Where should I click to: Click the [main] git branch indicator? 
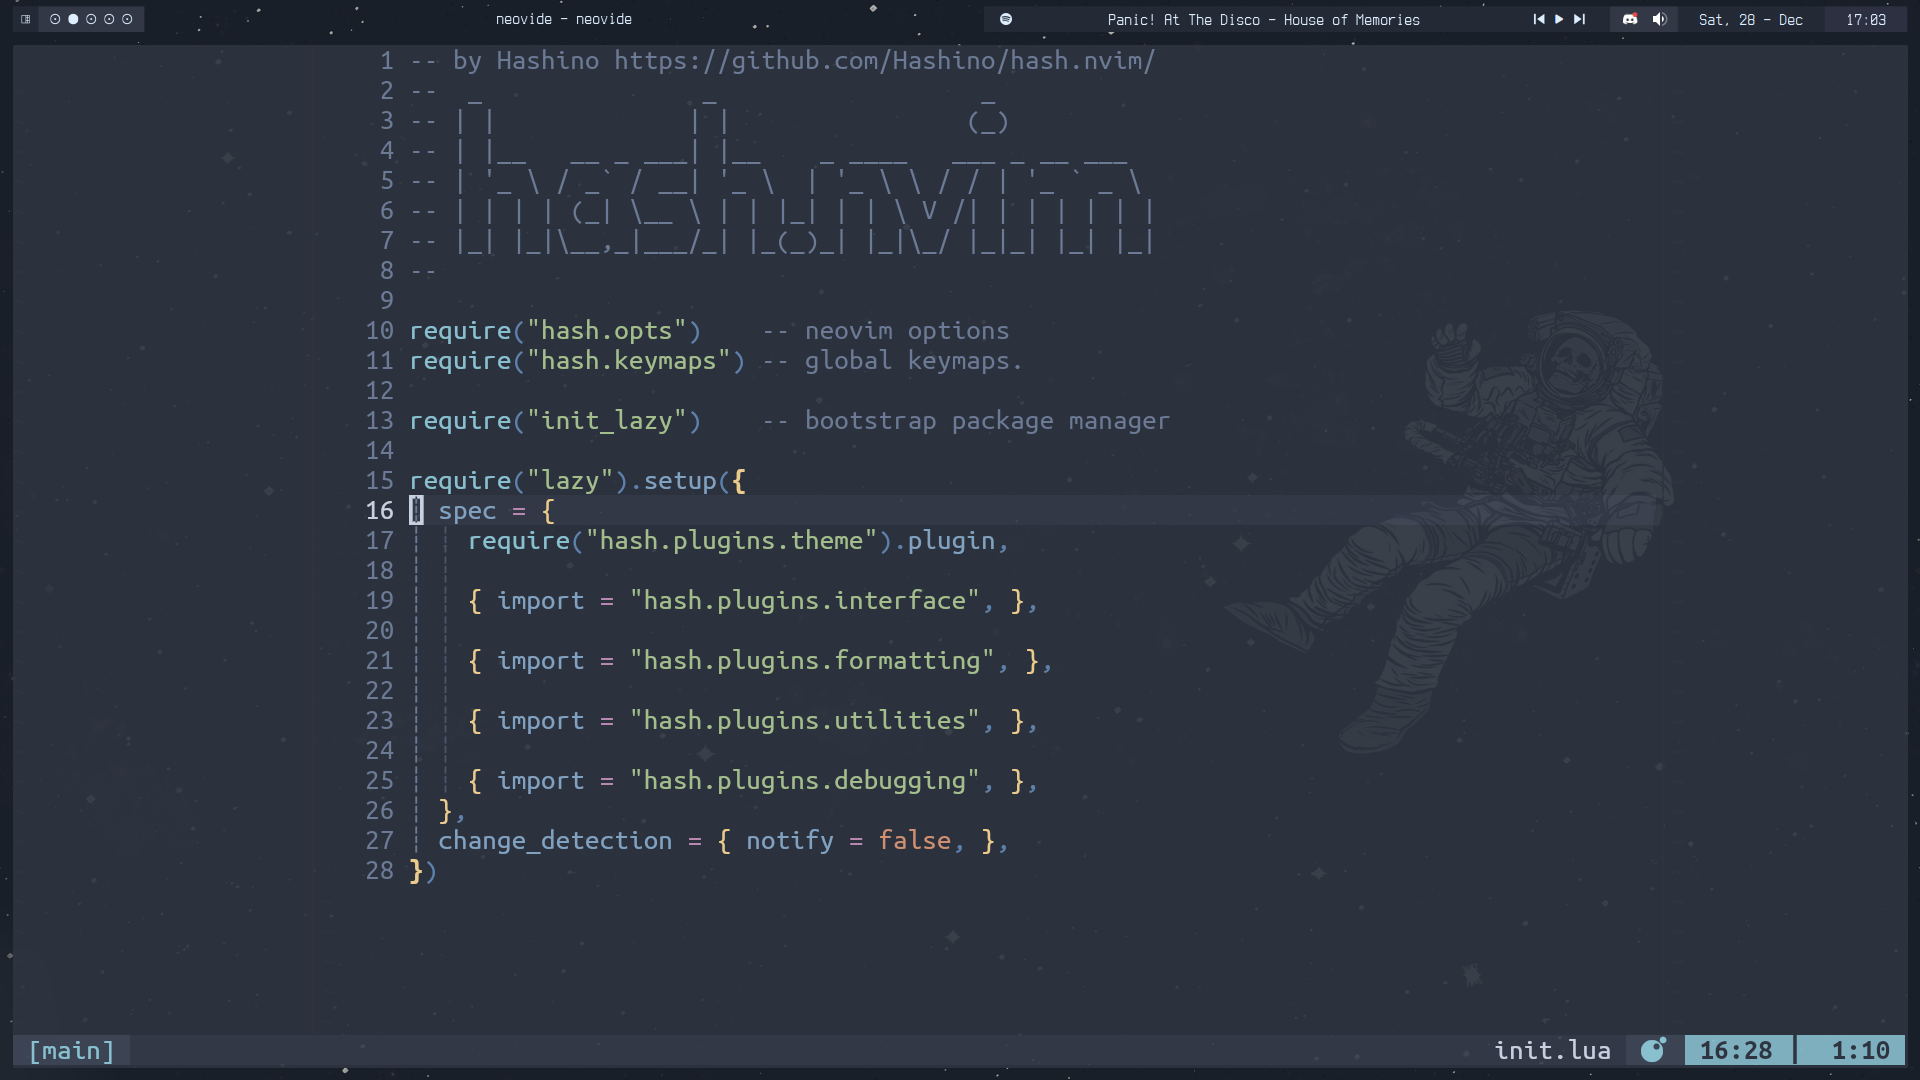(71, 1051)
